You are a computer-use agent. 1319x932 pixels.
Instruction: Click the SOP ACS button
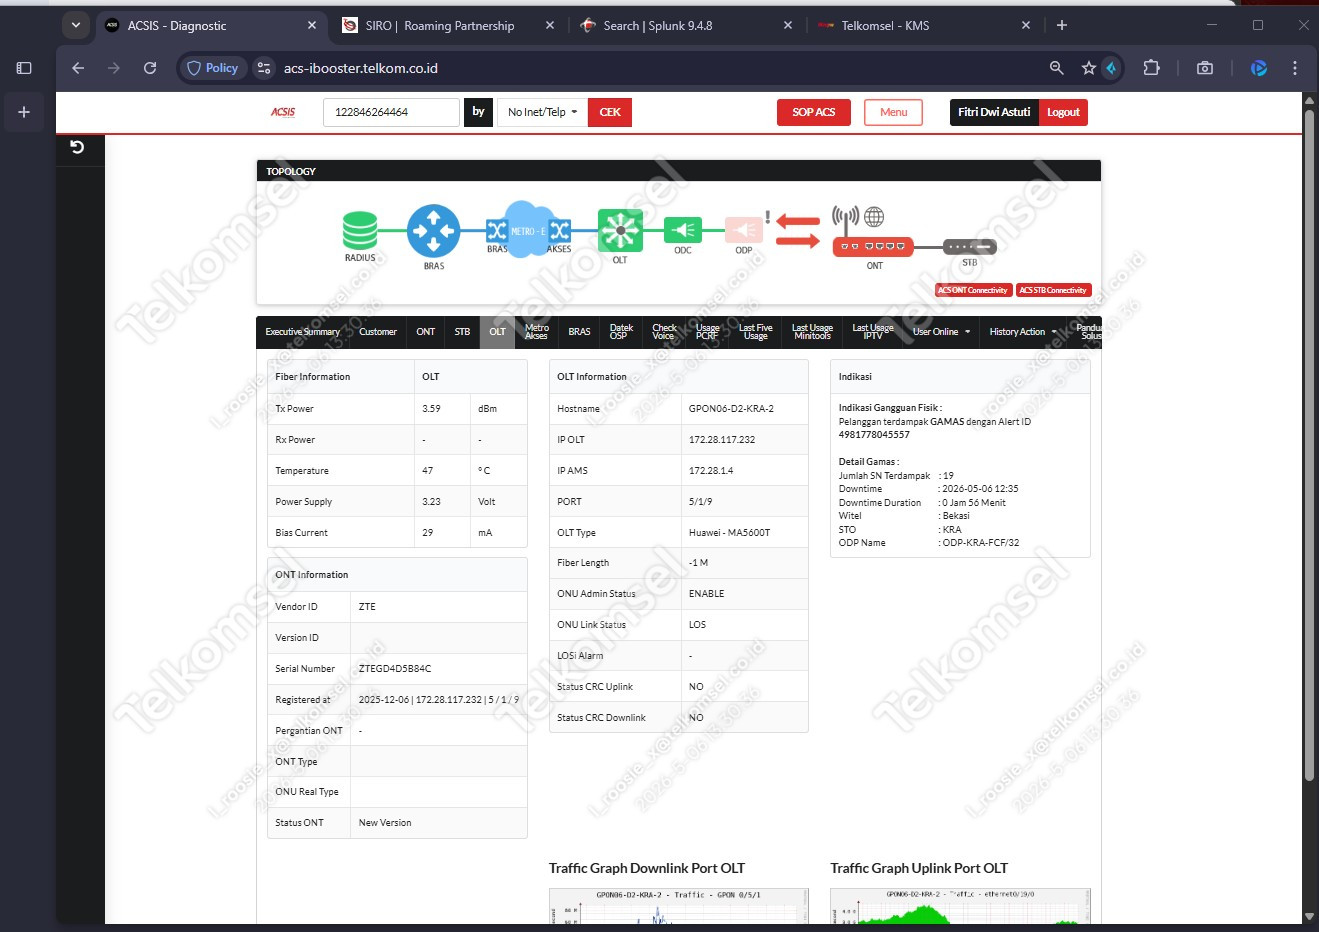click(x=814, y=112)
